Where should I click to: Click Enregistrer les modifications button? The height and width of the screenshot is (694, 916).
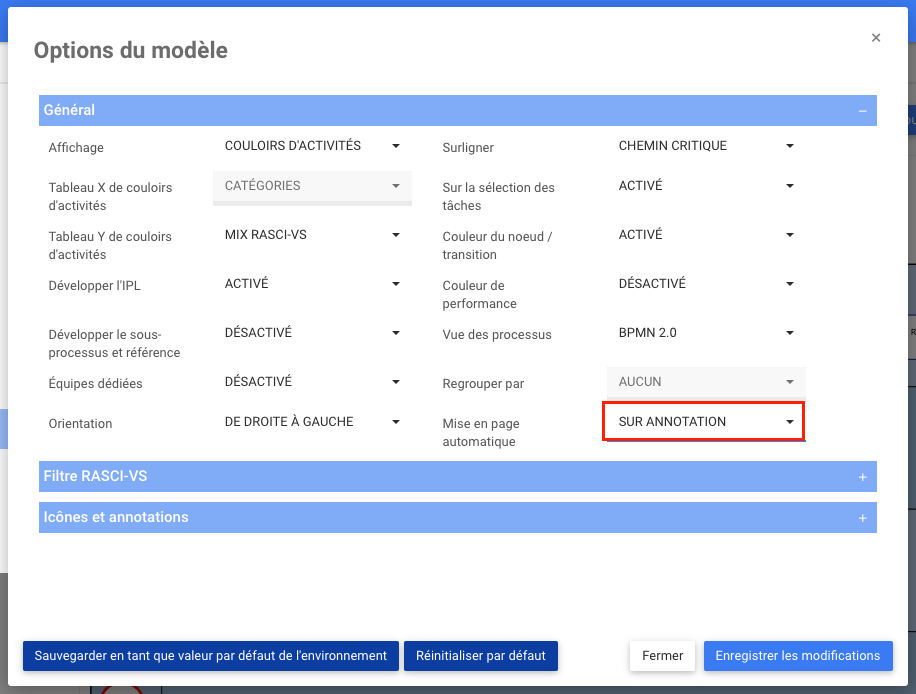point(798,656)
